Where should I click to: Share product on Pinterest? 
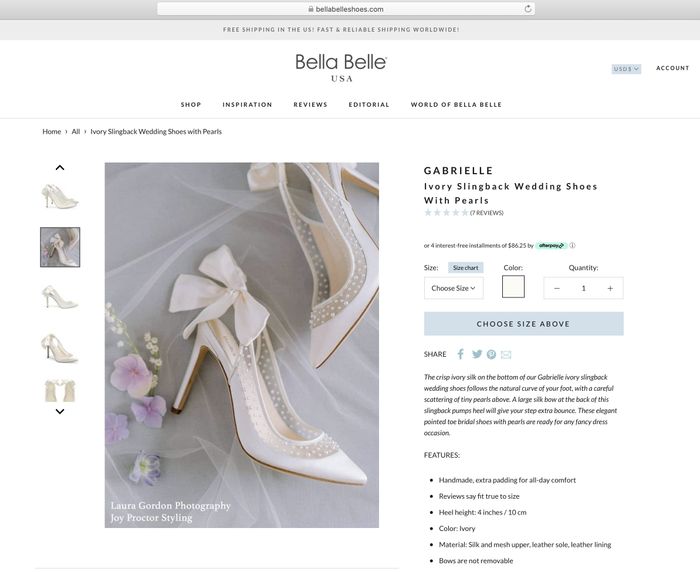(x=491, y=354)
